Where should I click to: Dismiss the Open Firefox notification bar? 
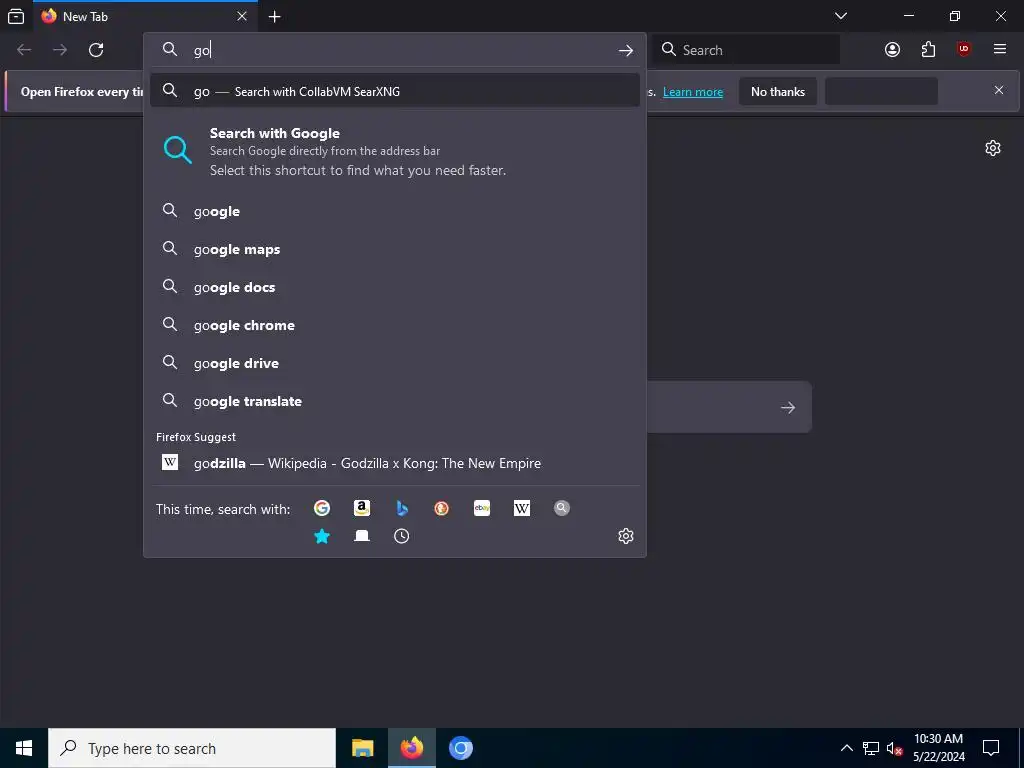(x=999, y=90)
